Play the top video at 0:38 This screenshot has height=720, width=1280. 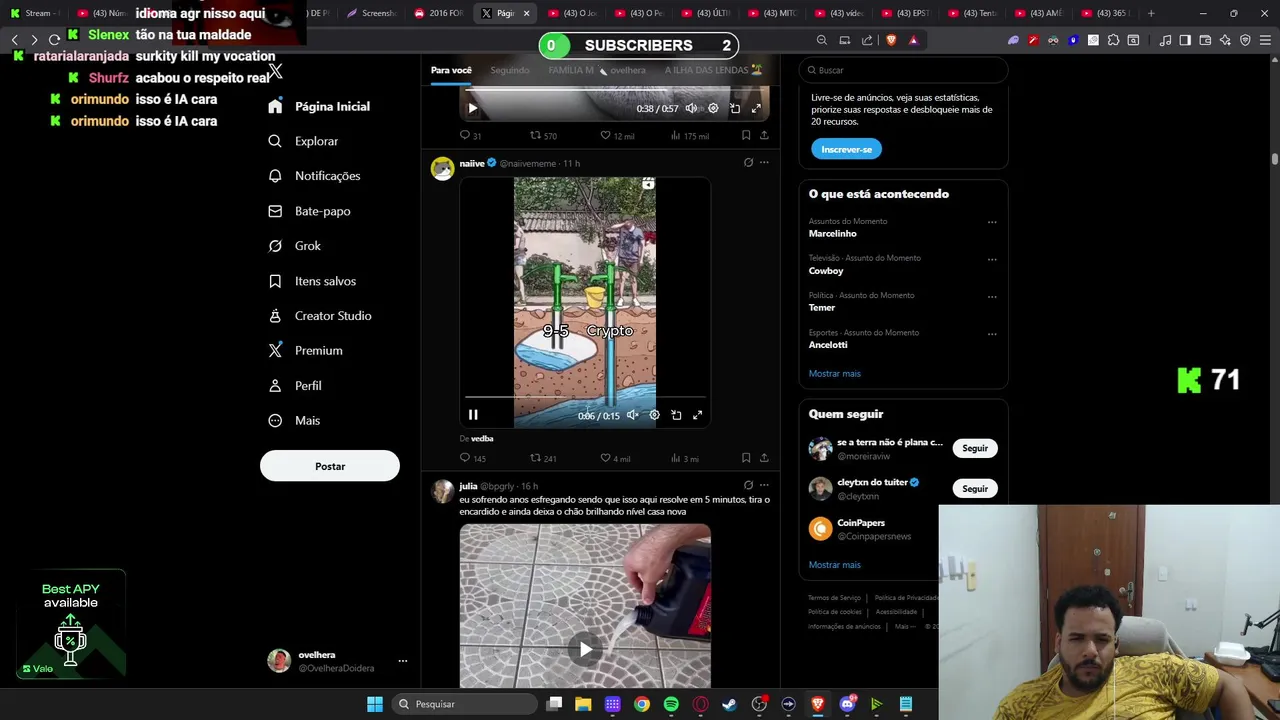[x=473, y=108]
